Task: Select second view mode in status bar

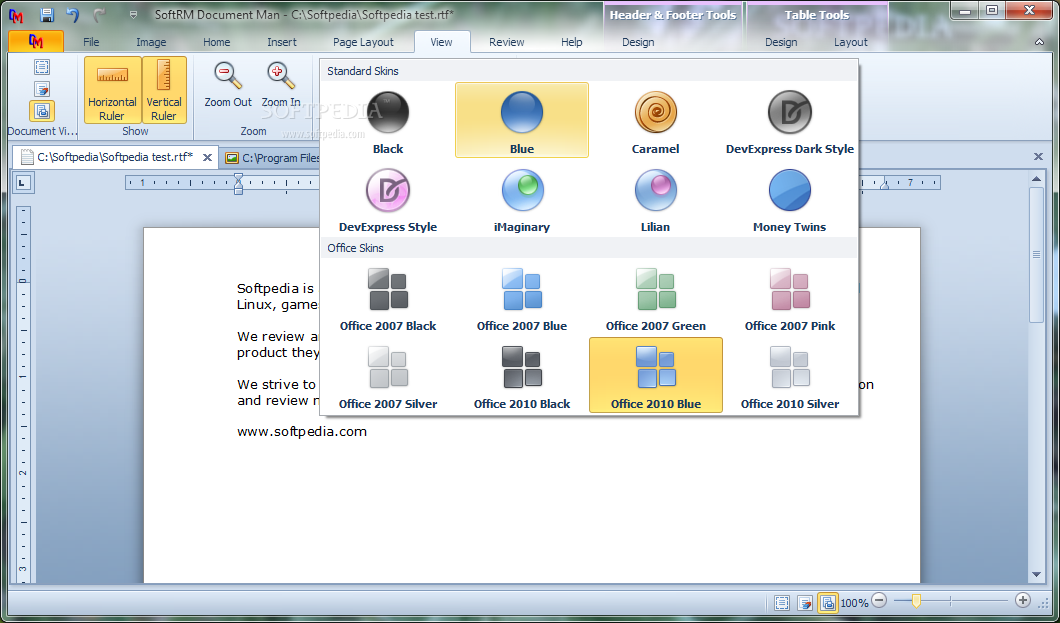Action: click(804, 602)
